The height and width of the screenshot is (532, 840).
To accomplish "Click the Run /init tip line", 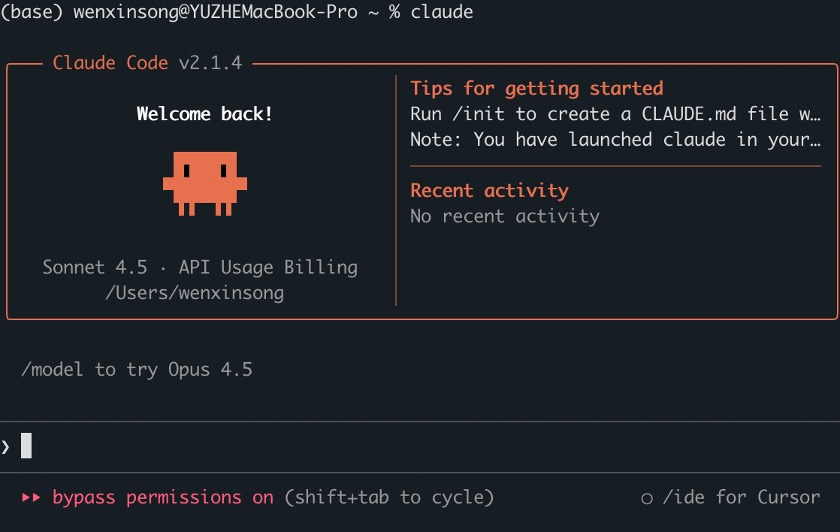I will [x=614, y=114].
